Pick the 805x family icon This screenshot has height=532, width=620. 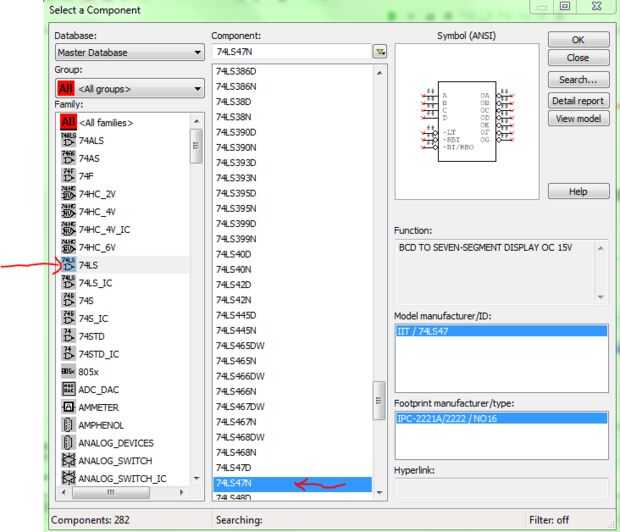(68, 371)
